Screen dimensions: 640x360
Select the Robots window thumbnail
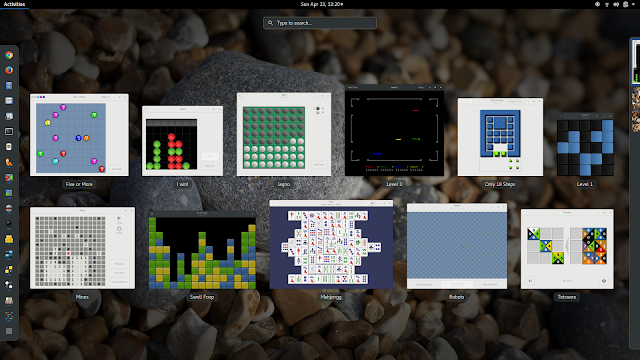tap(457, 246)
